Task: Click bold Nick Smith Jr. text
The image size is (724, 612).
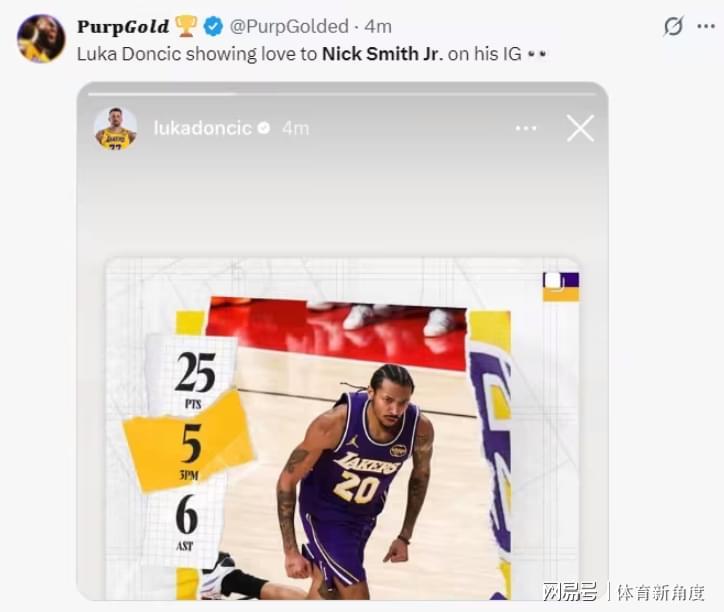Action: coord(382,54)
